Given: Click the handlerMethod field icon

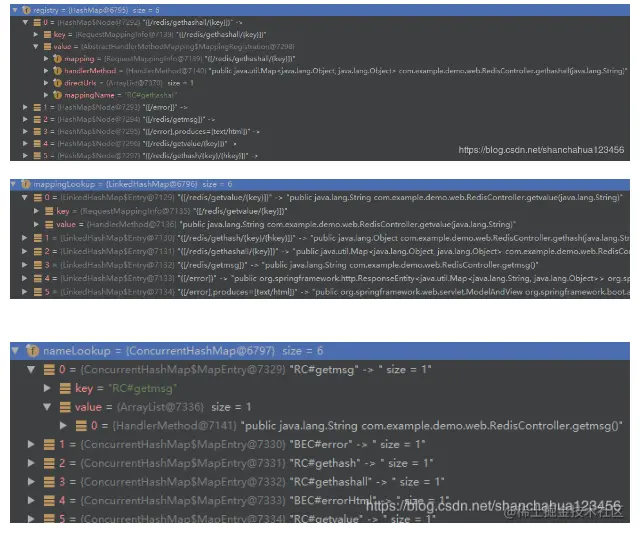Looking at the screenshot, I should tap(57, 71).
